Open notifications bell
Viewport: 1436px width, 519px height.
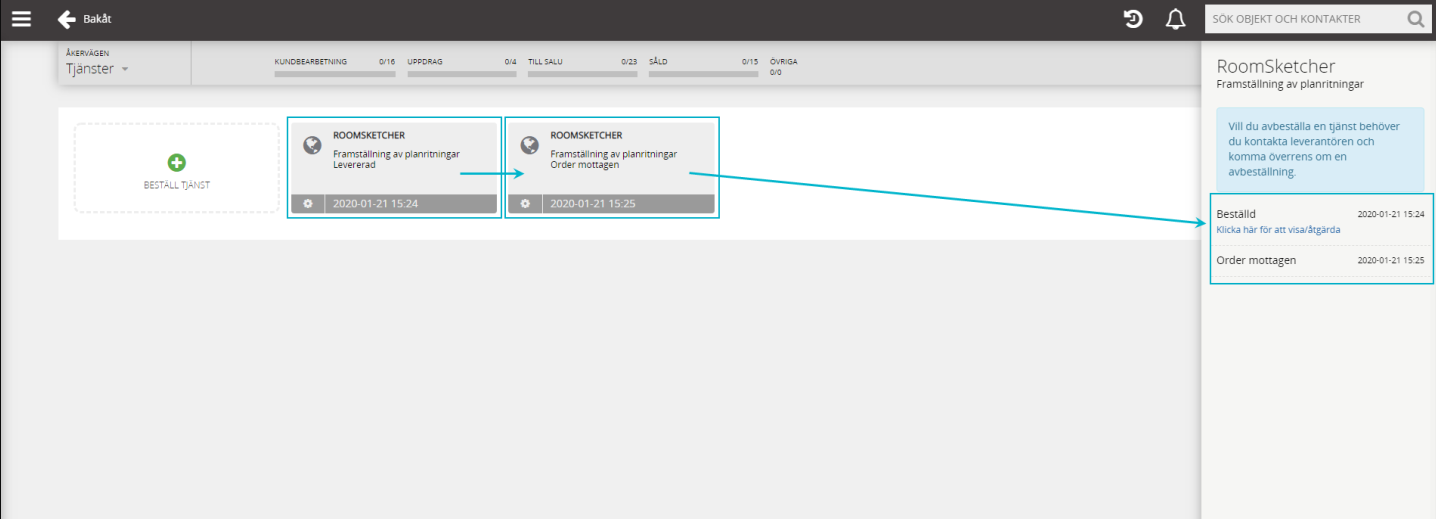tap(1176, 19)
